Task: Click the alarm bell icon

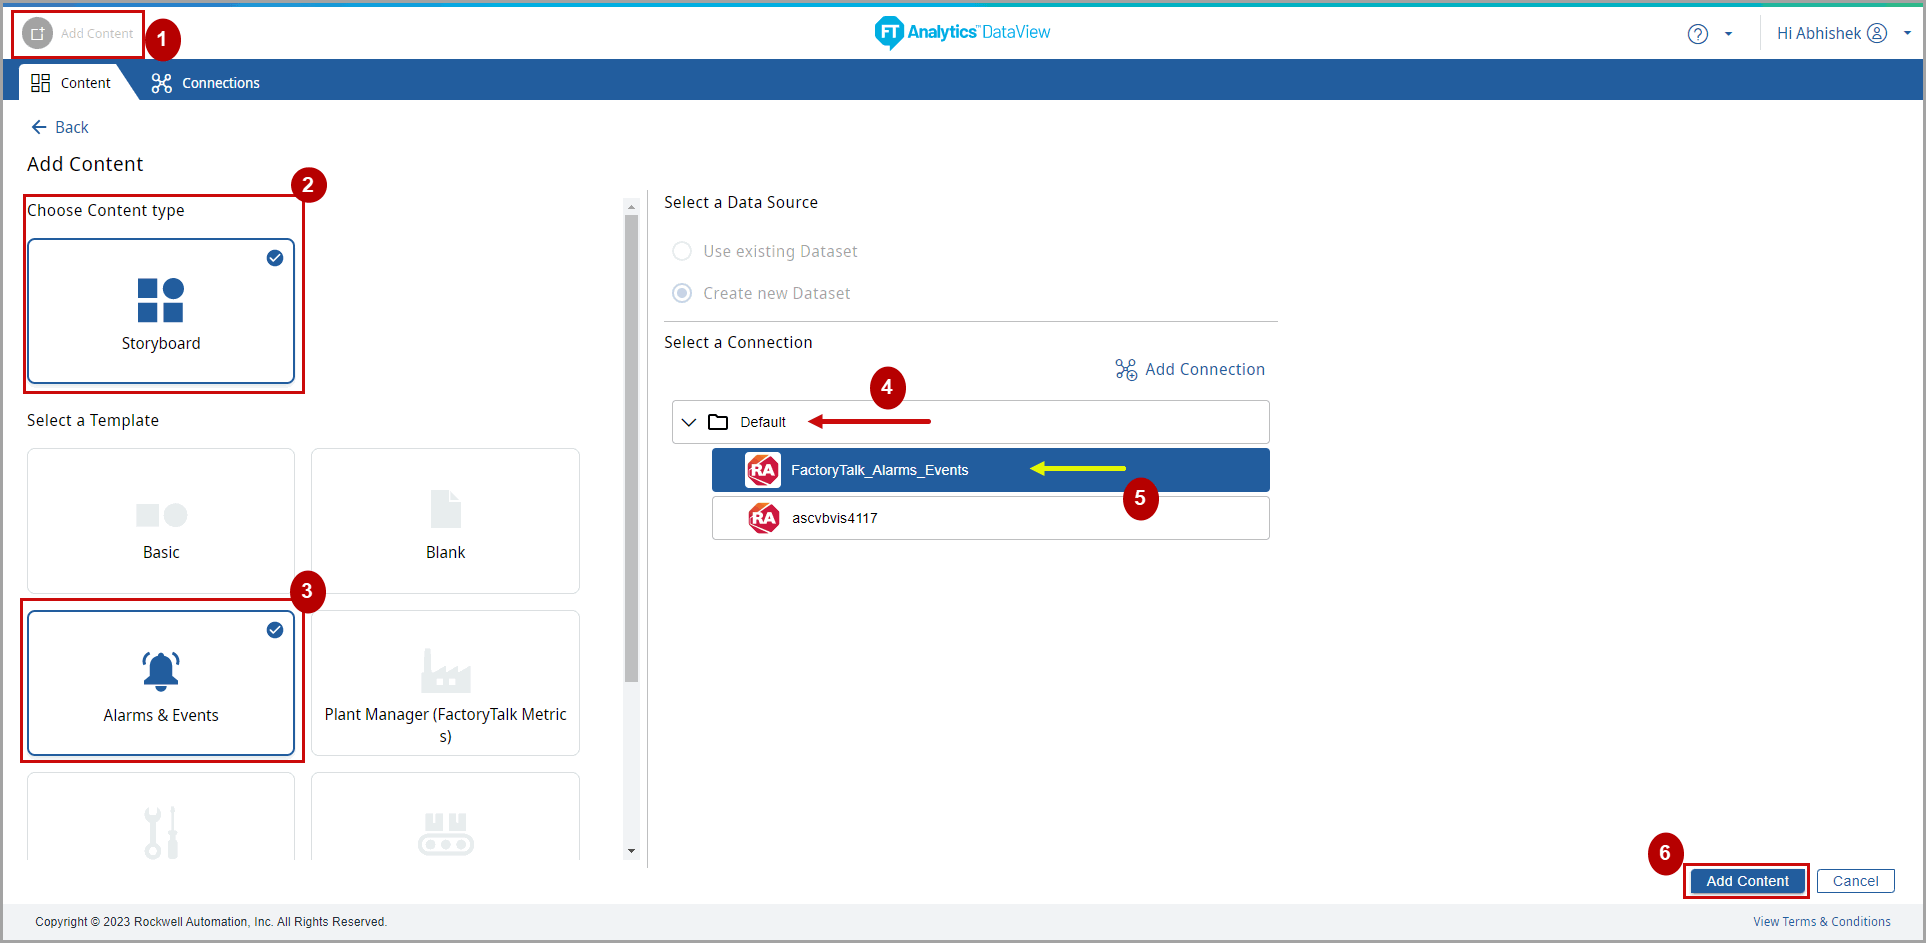Action: 161,671
